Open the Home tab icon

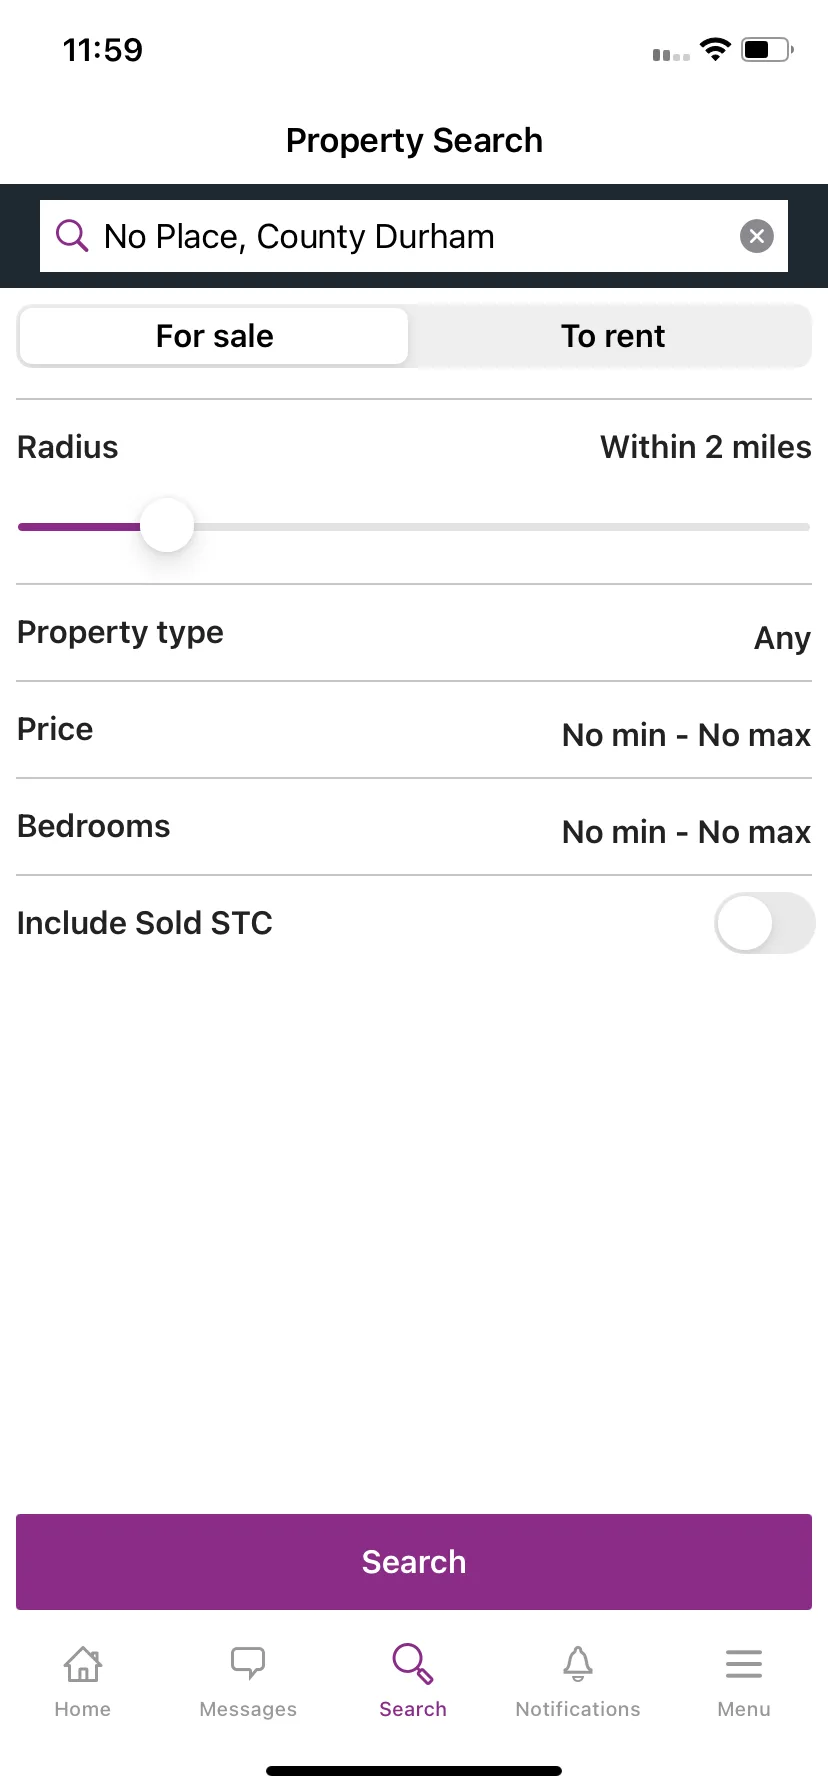[83, 1664]
